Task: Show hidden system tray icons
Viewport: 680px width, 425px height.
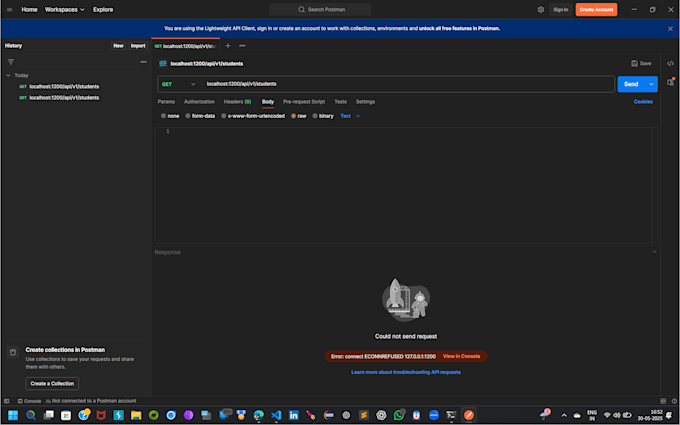Action: tap(564, 415)
